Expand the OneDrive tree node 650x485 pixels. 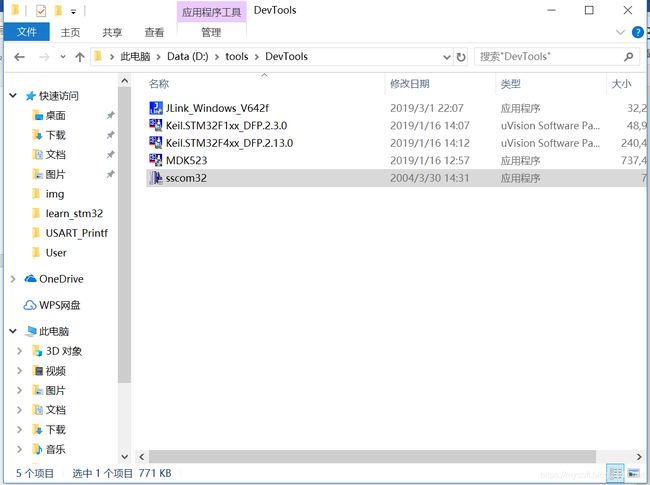pos(13,279)
